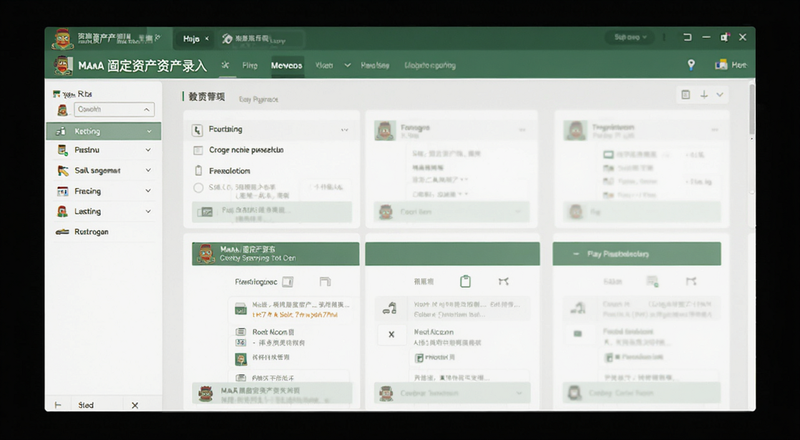Click the Kotting icon in the sidebar
This screenshot has width=800, height=440.
[x=61, y=131]
